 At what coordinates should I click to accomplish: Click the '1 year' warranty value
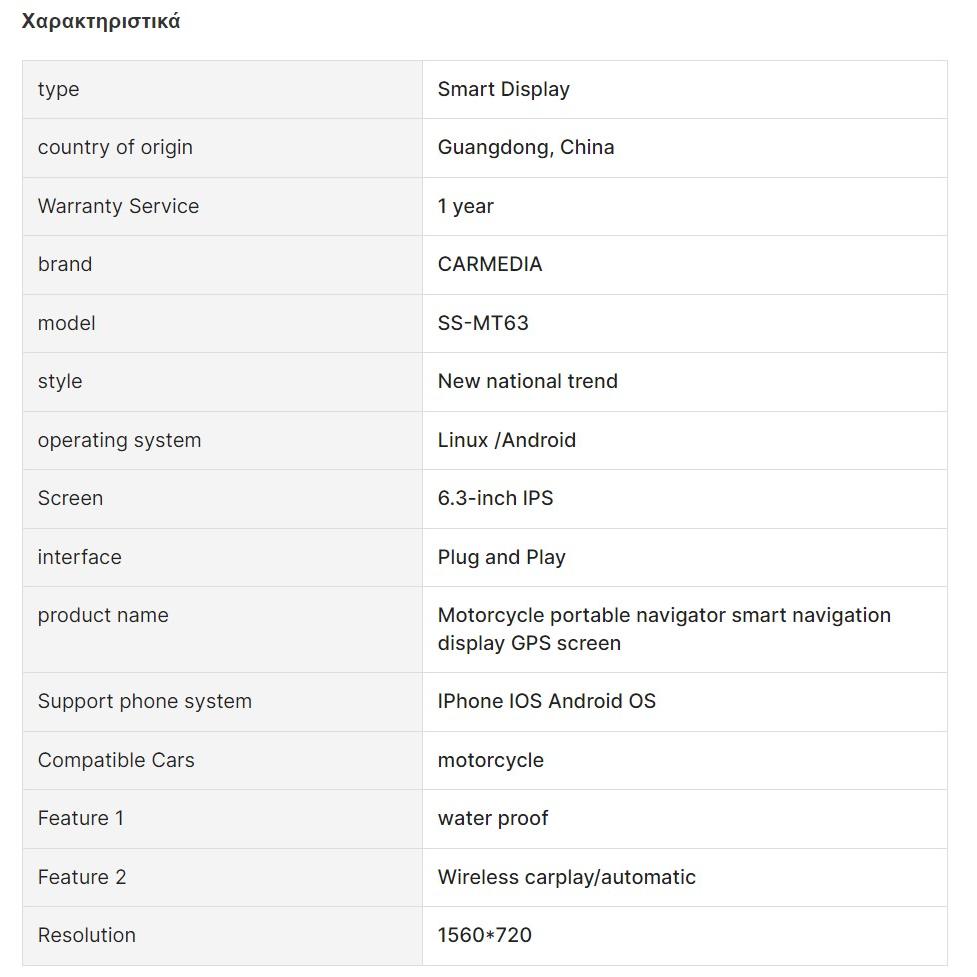pyautogui.click(x=465, y=206)
